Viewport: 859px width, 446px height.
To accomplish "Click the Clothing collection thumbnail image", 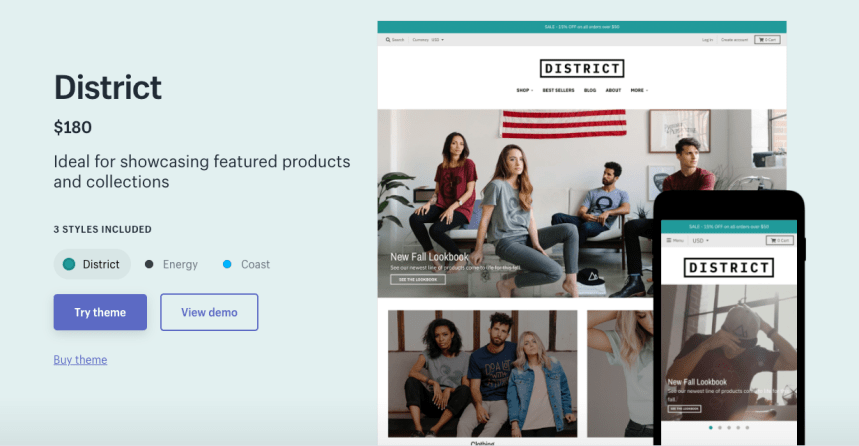I will [483, 374].
